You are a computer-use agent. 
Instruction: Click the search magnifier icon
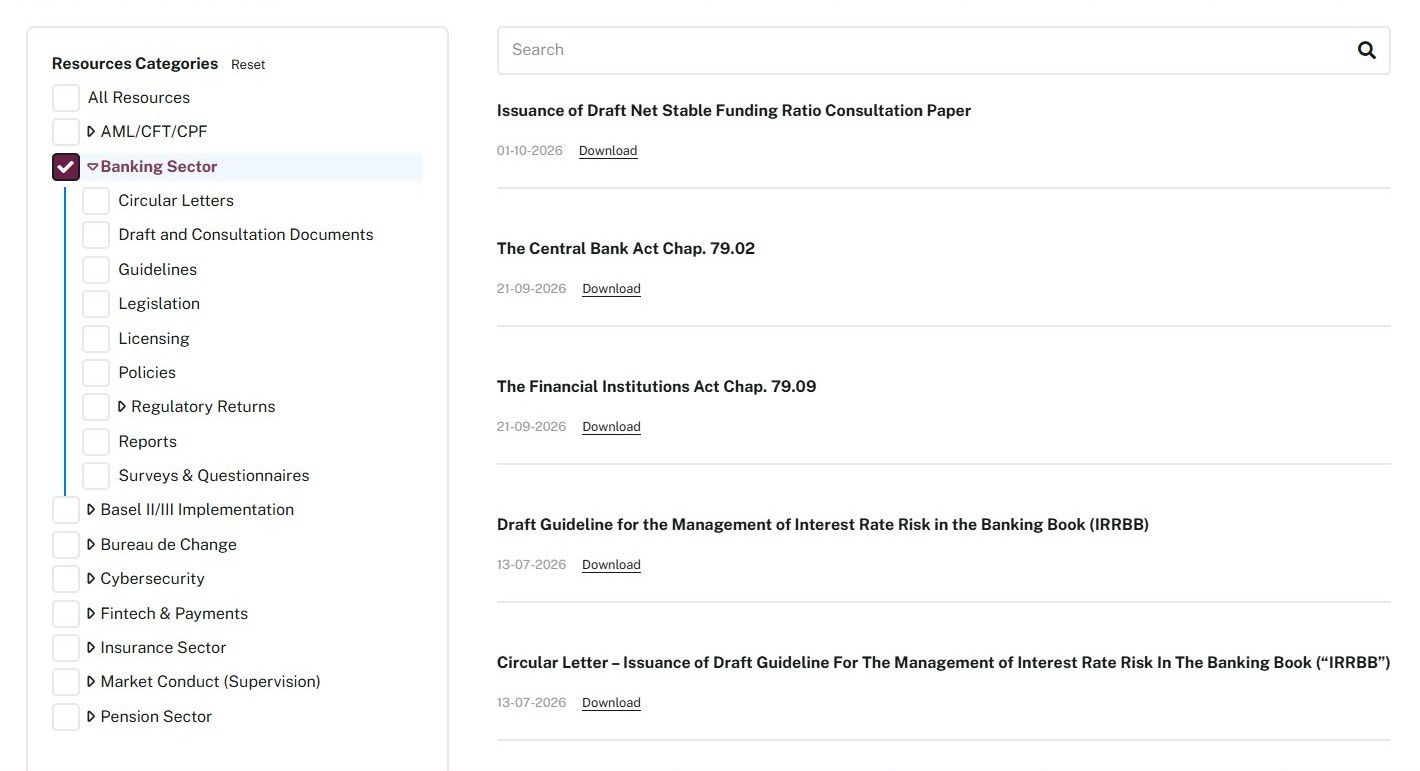pyautogui.click(x=1366, y=50)
